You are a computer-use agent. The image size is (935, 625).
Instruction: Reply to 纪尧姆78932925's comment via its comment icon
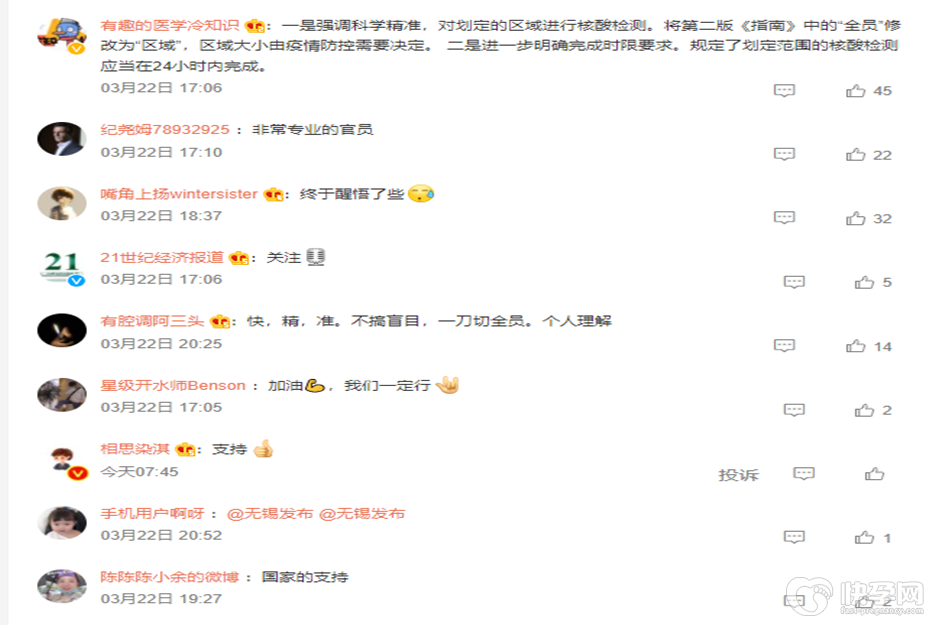pyautogui.click(x=784, y=154)
